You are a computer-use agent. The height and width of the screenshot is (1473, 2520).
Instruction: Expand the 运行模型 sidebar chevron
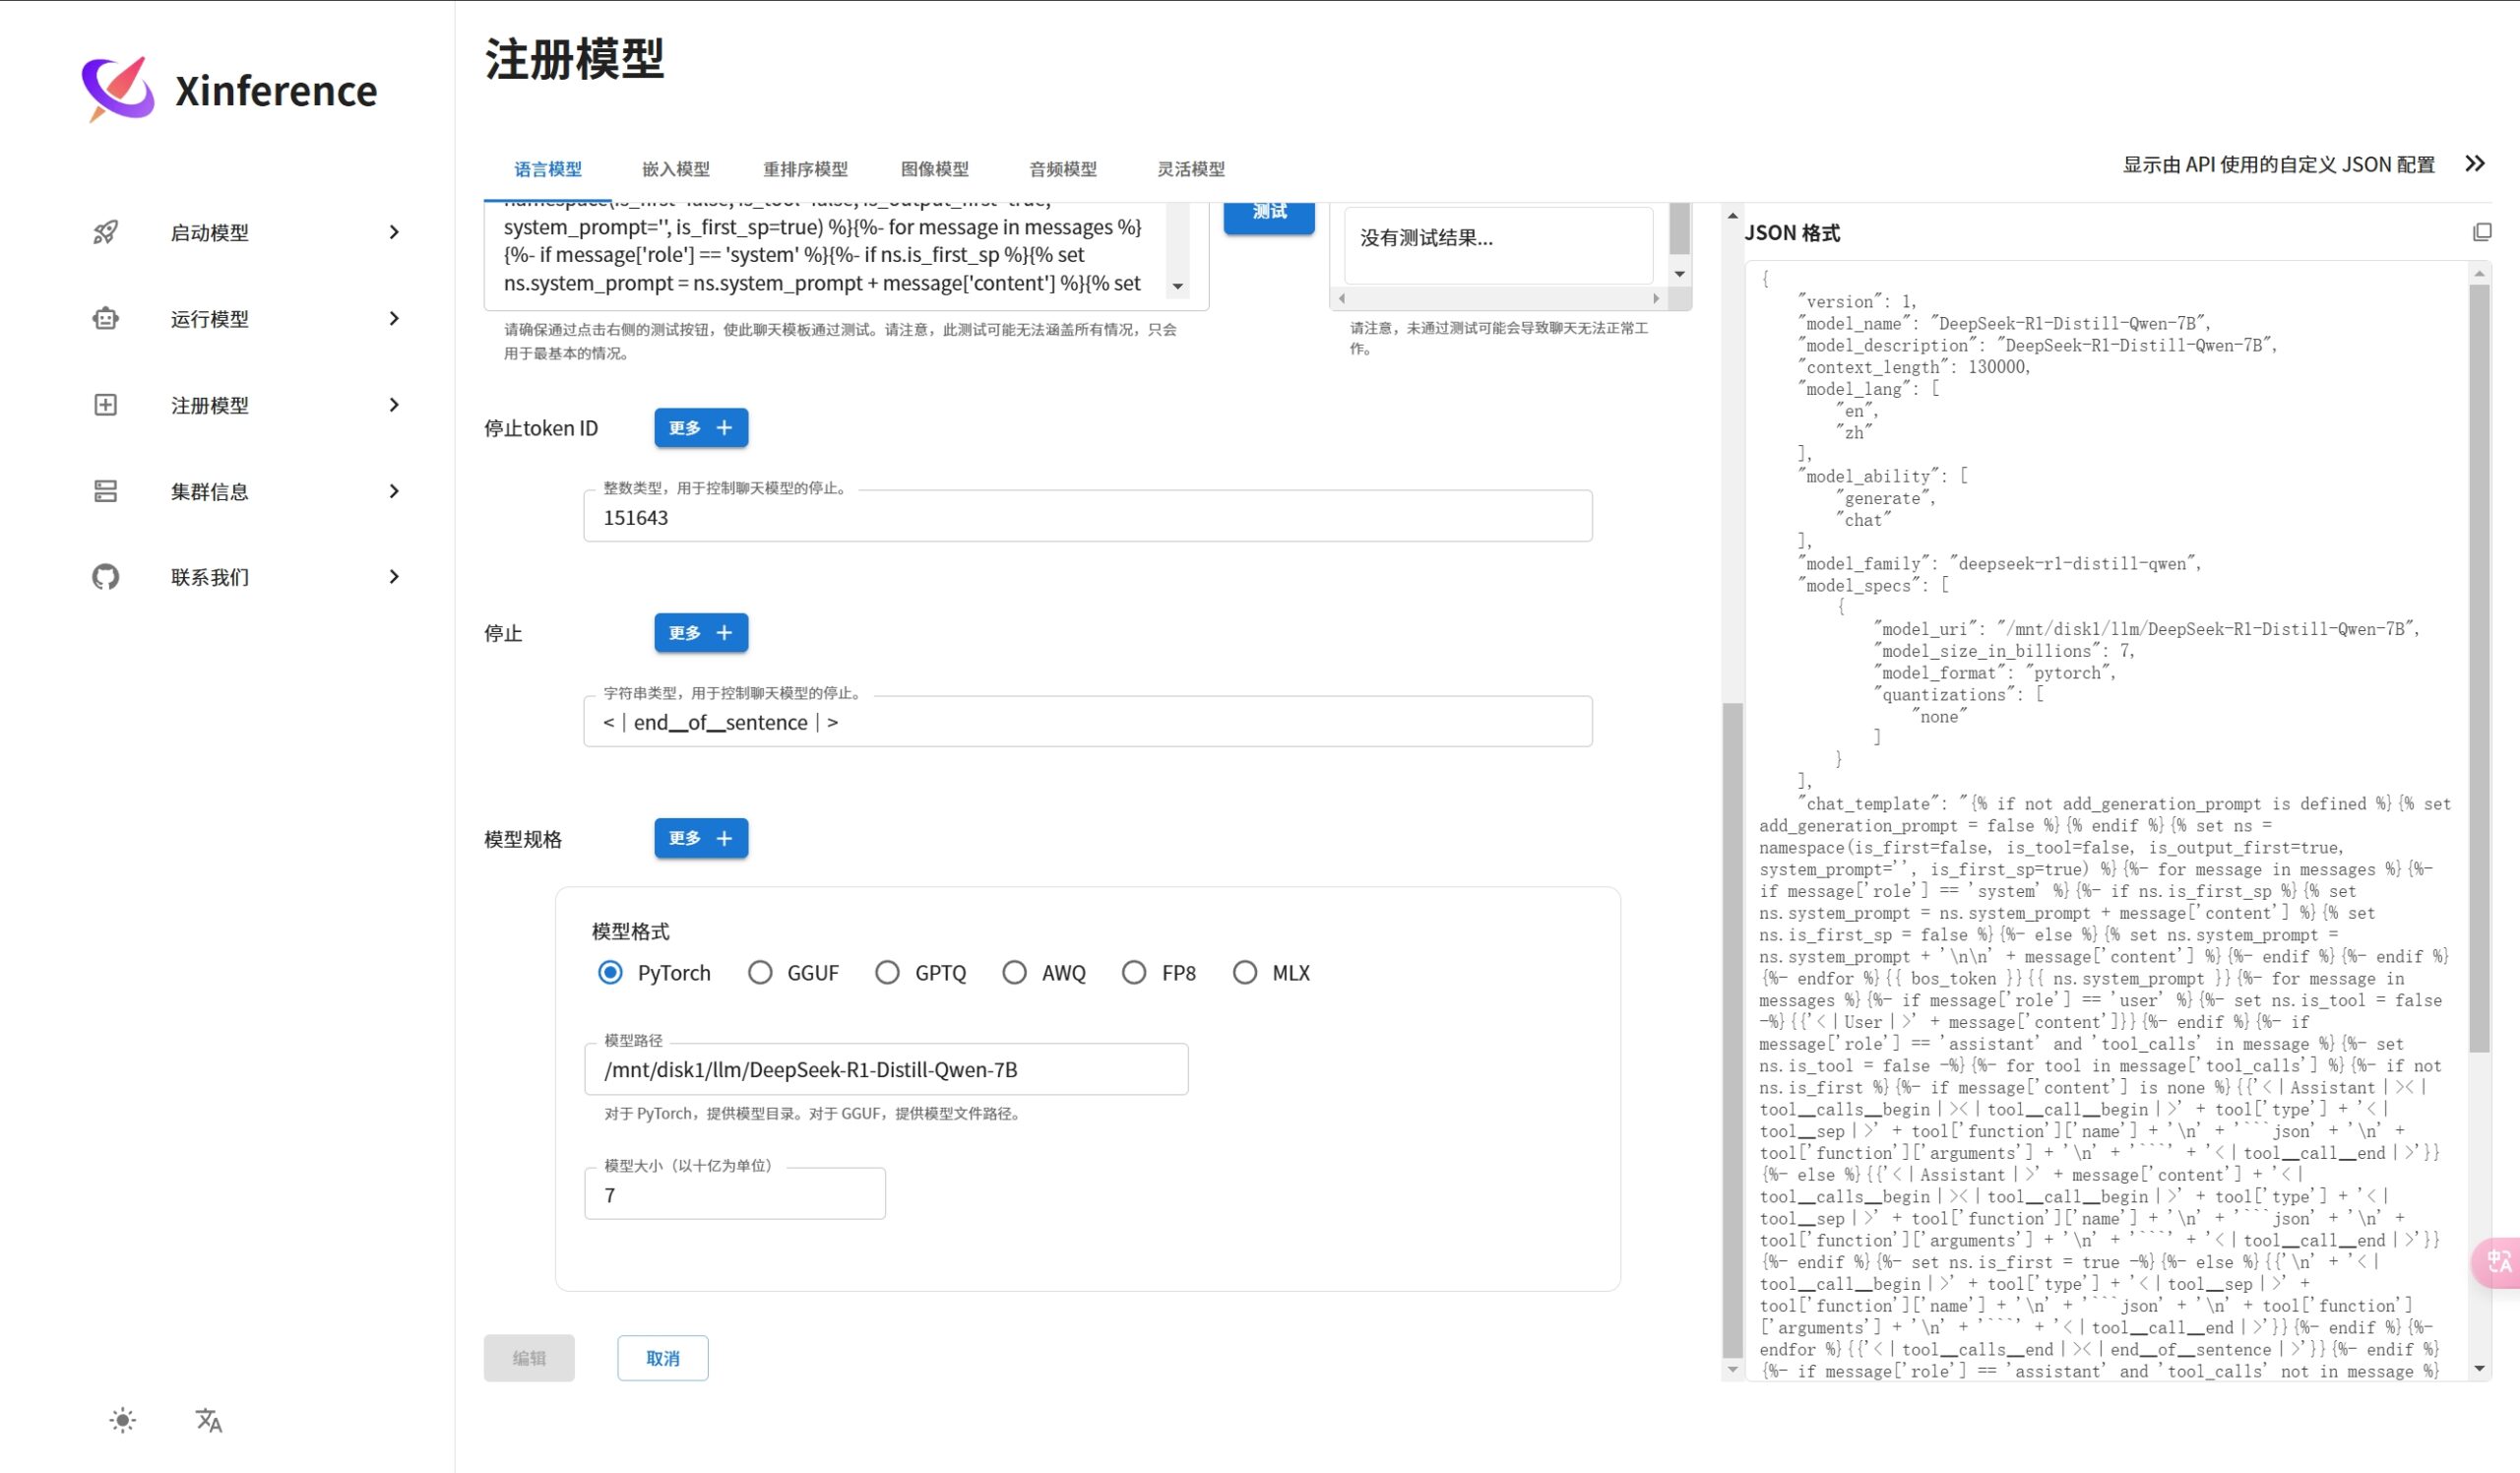click(394, 318)
